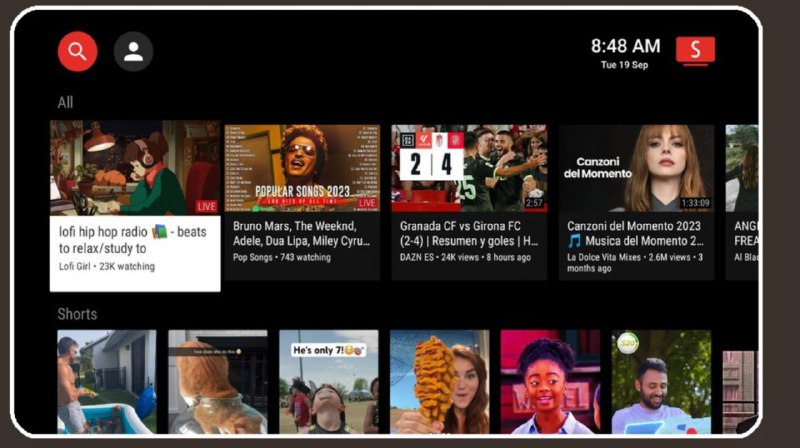Viewport: 800px width, 448px height.
Task: Click the 8:48 AM clock display
Action: tap(626, 46)
